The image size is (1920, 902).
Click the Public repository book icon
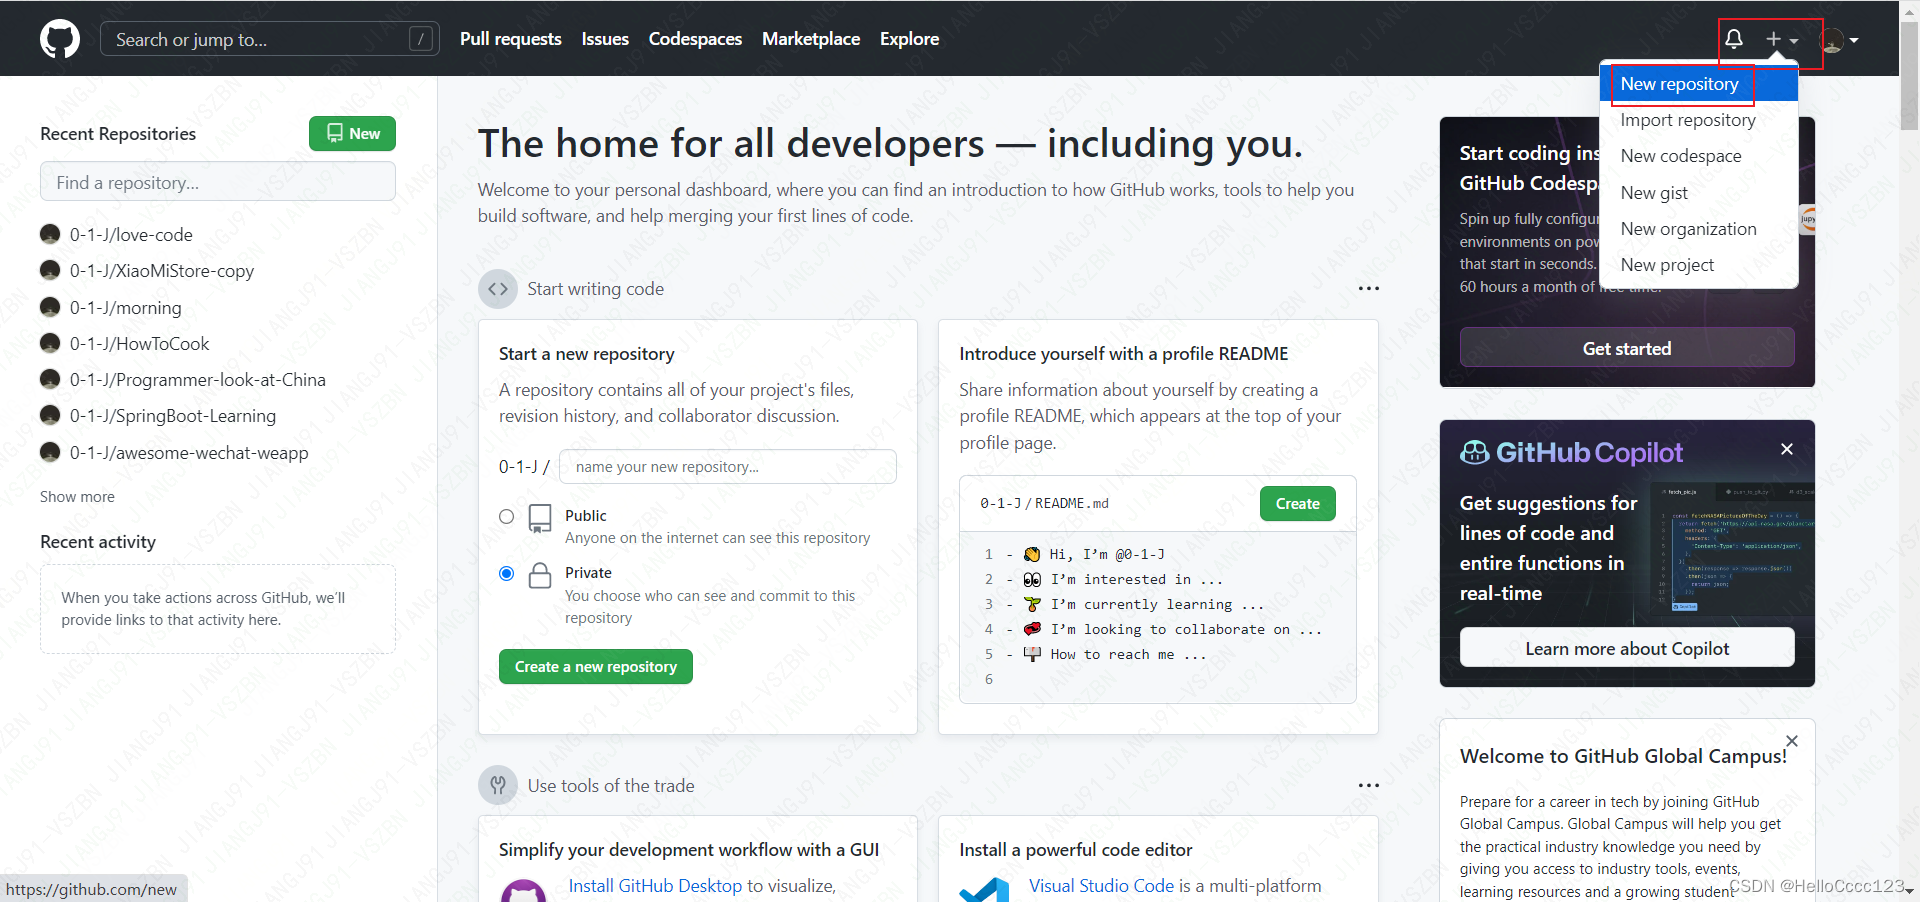(x=540, y=518)
